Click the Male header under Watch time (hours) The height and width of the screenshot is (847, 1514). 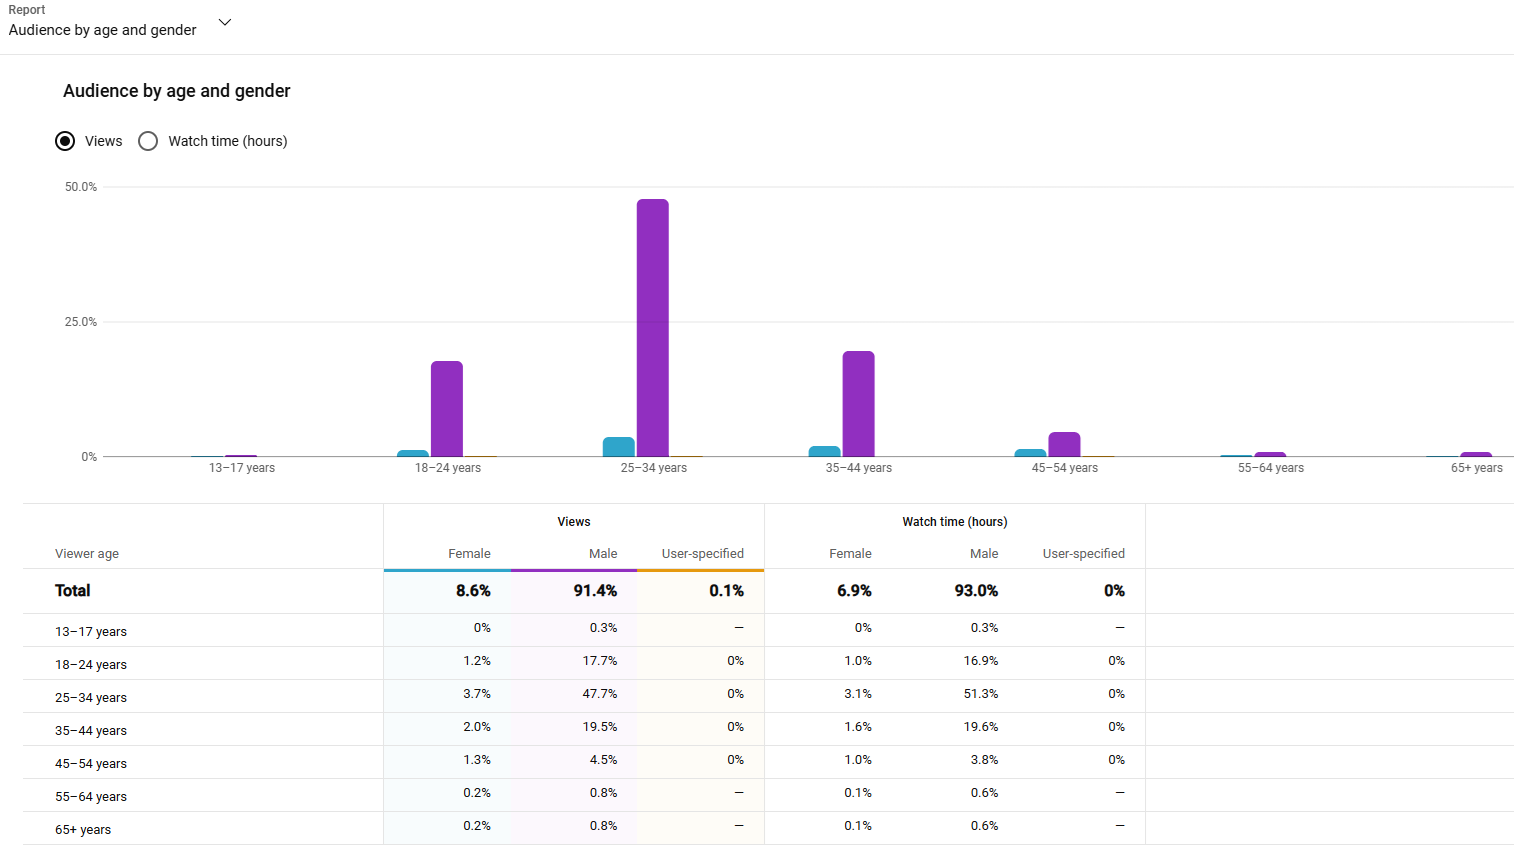click(x=984, y=554)
